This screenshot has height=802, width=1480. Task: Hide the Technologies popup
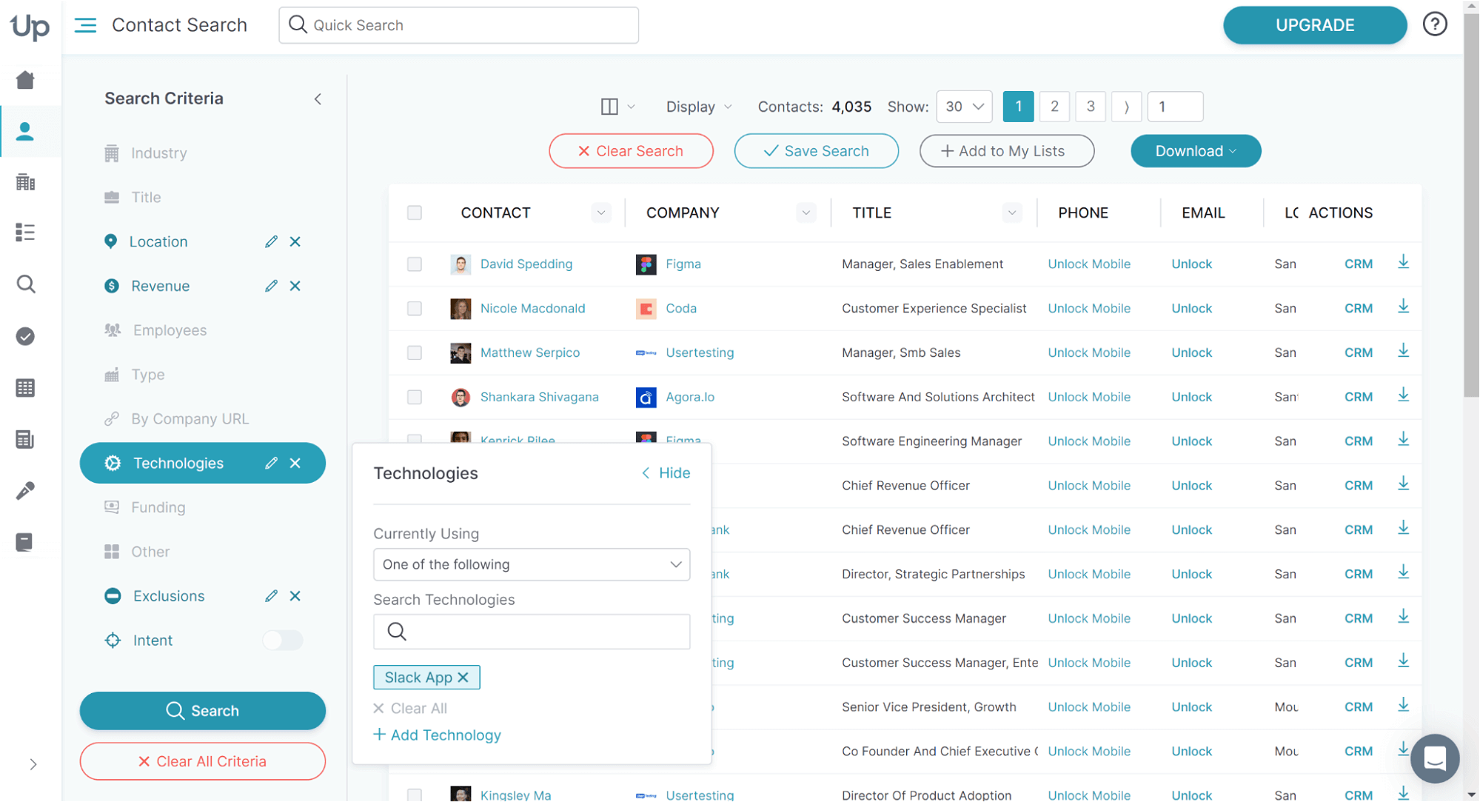(666, 473)
